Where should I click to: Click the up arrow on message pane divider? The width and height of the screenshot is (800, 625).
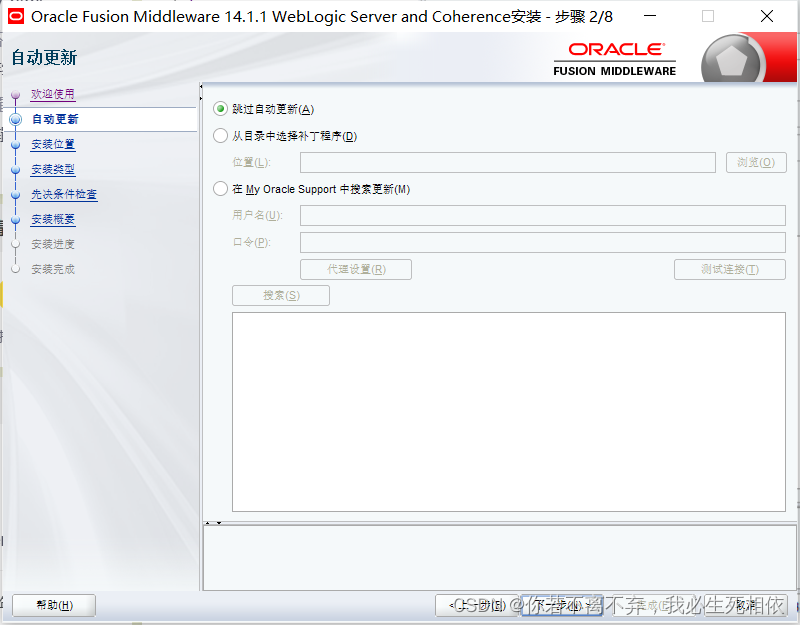click(208, 523)
